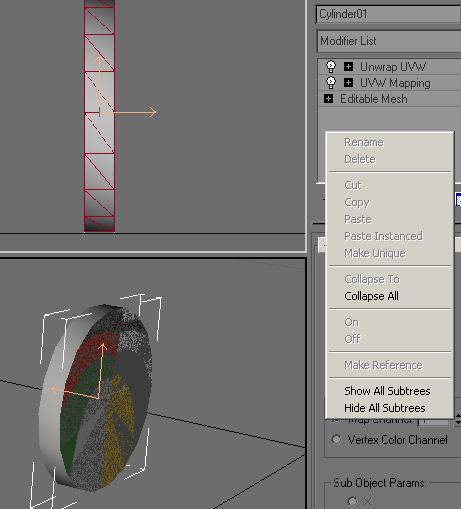
Task: Select Collapse All in context menu
Action: 371,296
